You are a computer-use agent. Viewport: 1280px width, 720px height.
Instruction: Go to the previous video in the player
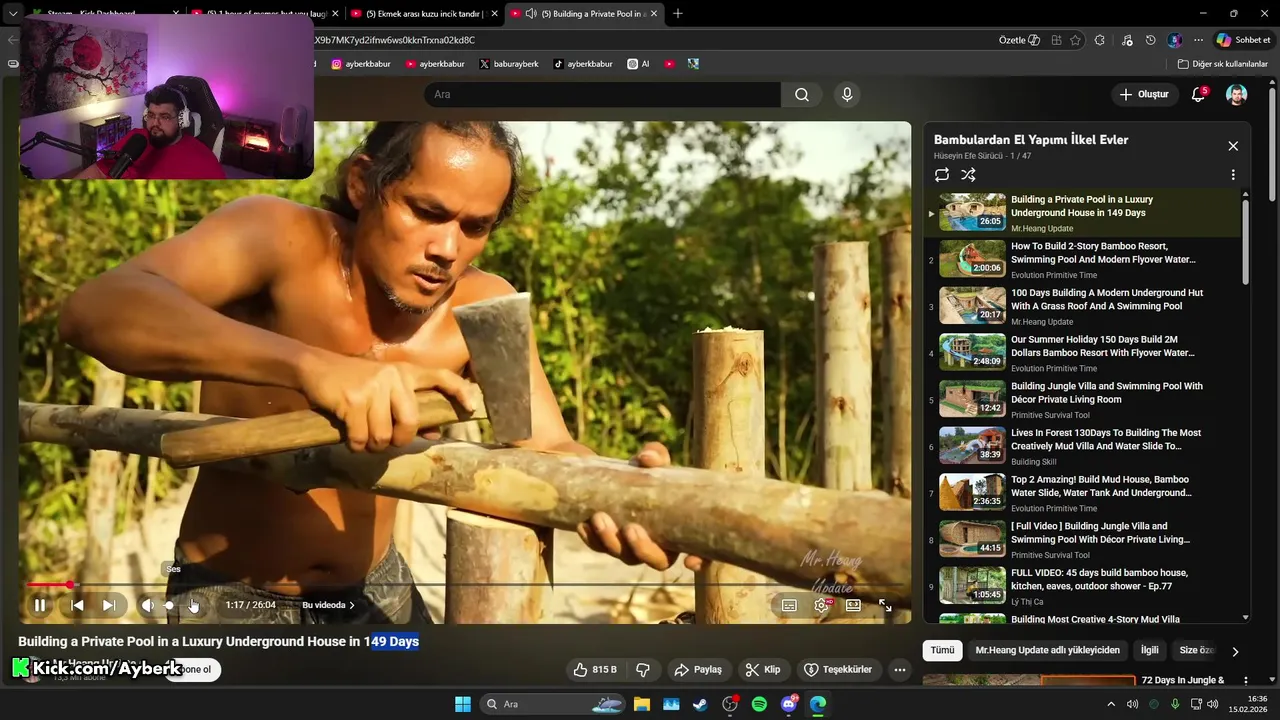[77, 605]
